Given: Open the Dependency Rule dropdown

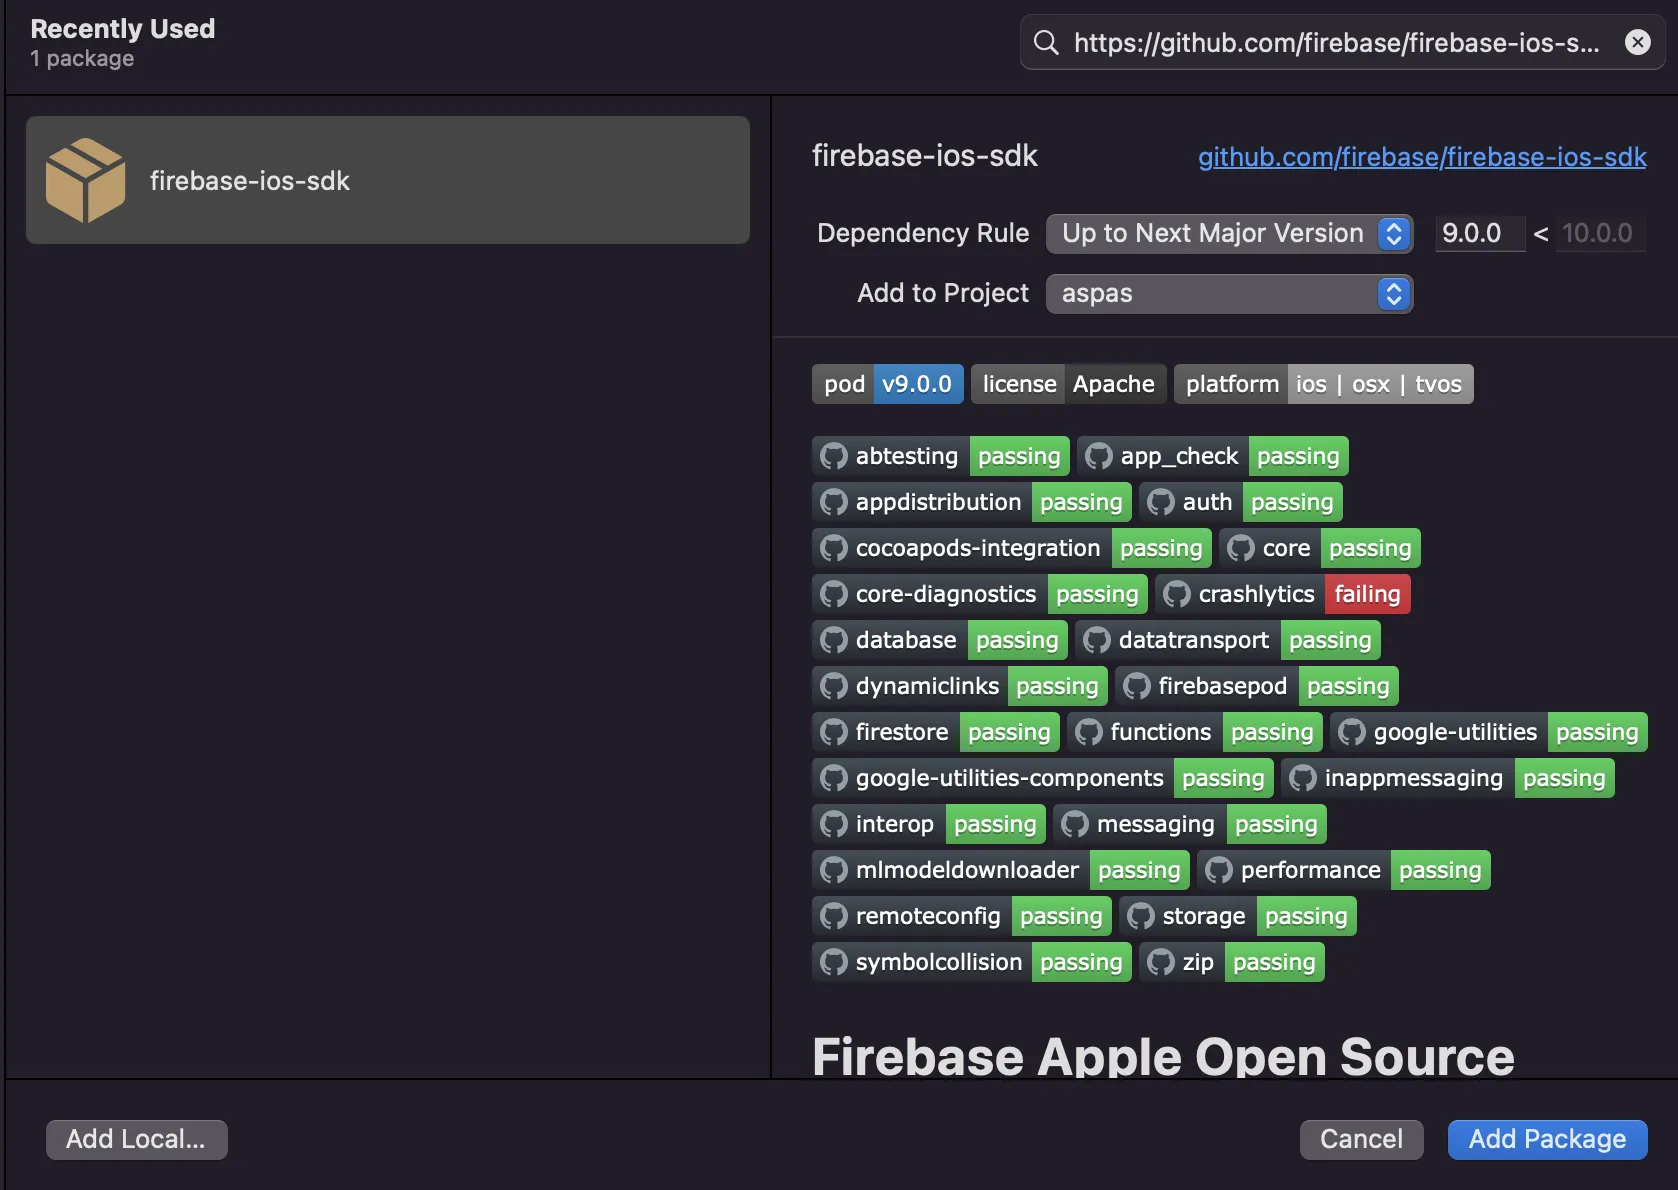Looking at the screenshot, I should click(x=1229, y=234).
